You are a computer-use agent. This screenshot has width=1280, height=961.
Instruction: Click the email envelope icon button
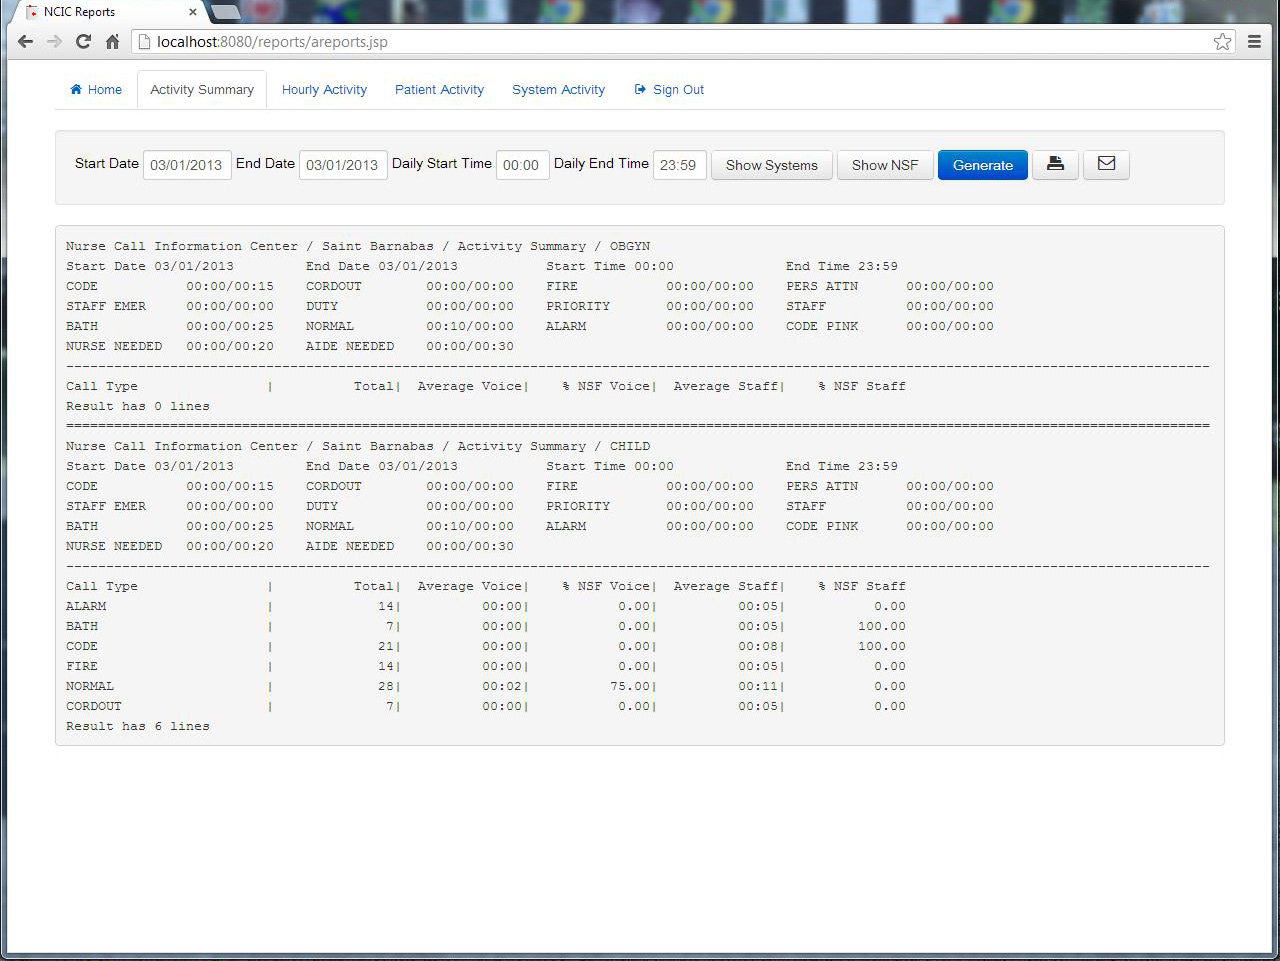(1106, 164)
